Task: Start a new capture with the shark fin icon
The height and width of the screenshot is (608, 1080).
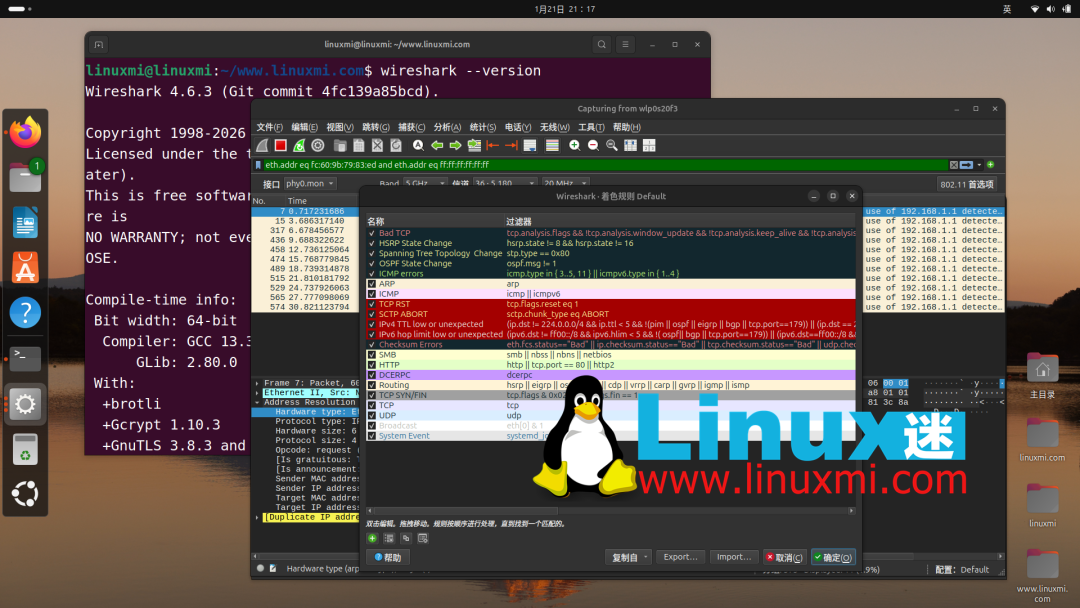Action: (x=262, y=145)
